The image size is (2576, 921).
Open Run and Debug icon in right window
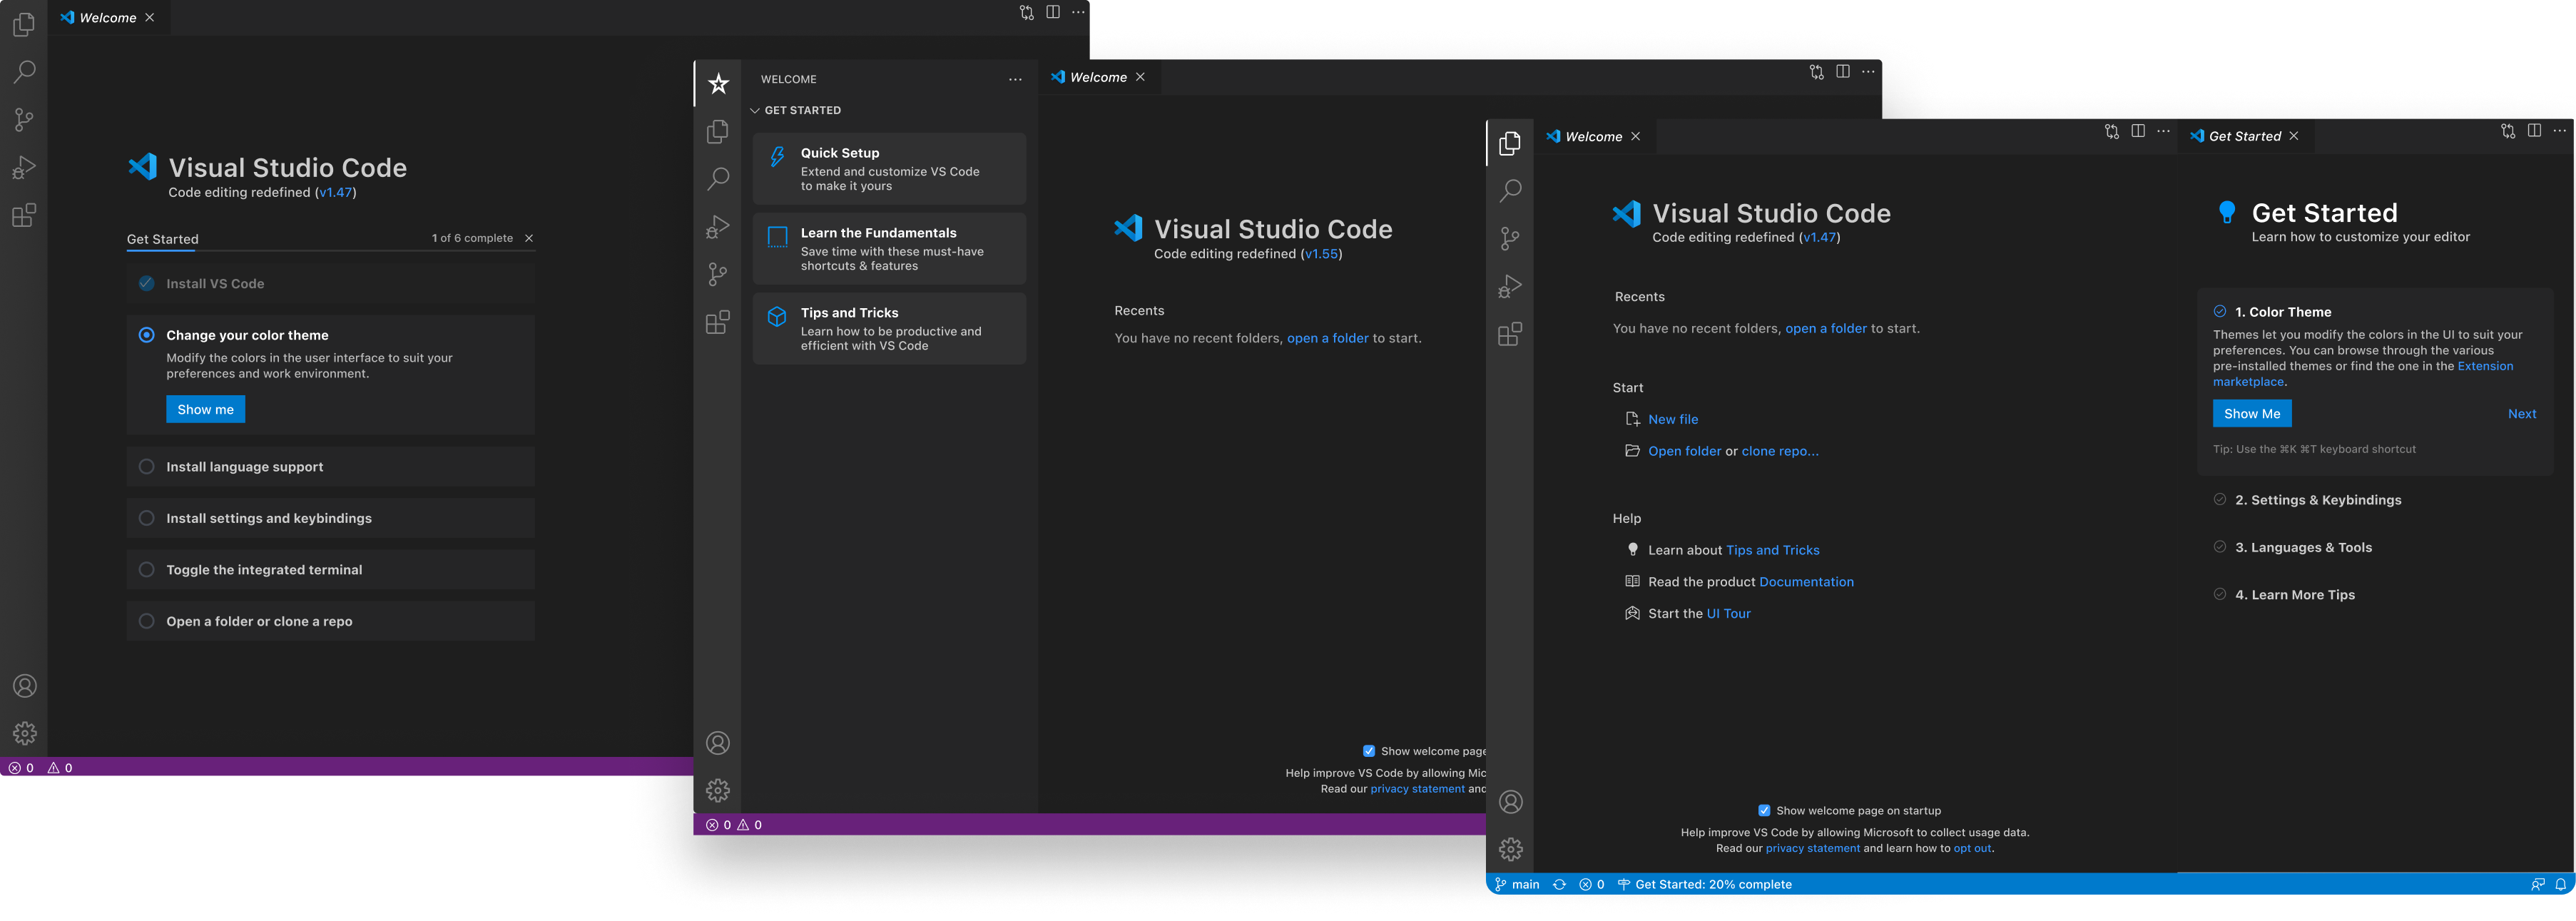pyautogui.click(x=1510, y=287)
